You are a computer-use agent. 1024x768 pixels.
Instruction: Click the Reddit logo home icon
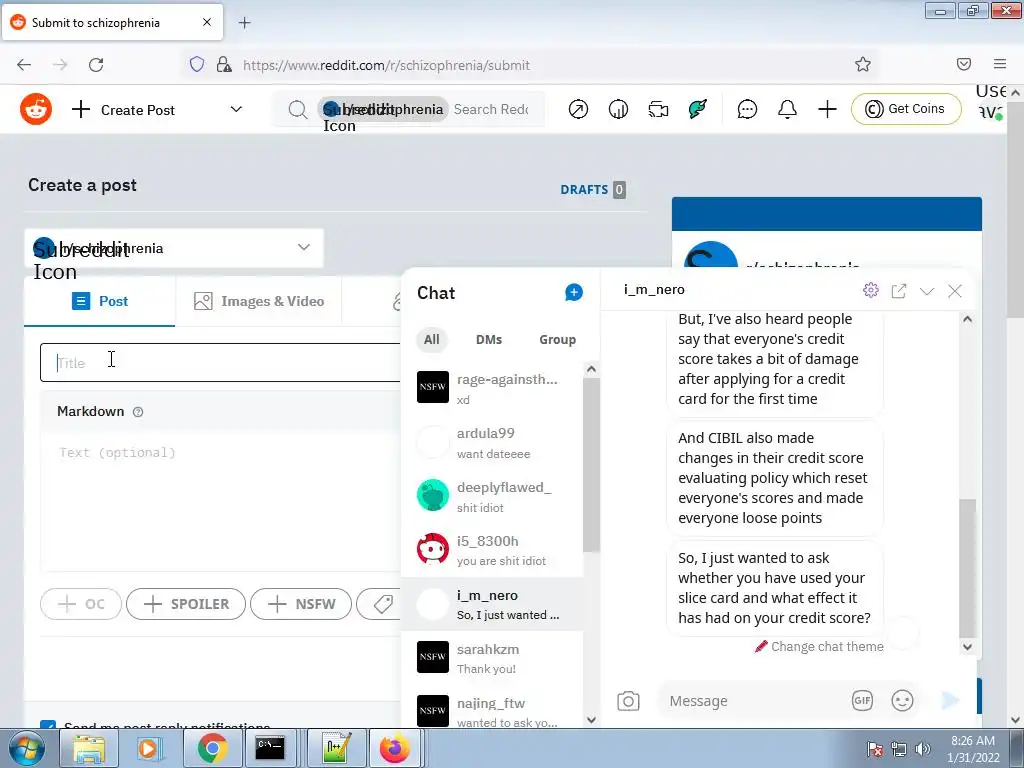click(36, 109)
